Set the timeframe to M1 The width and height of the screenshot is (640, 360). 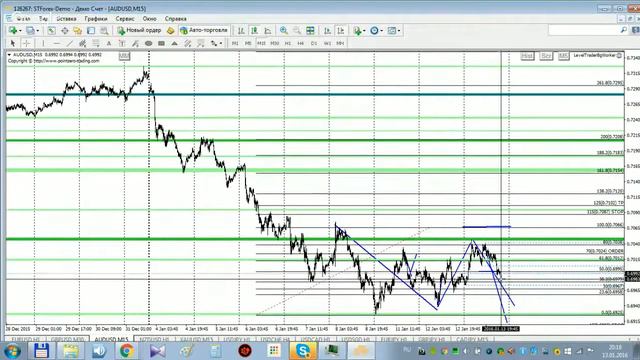click(x=235, y=43)
